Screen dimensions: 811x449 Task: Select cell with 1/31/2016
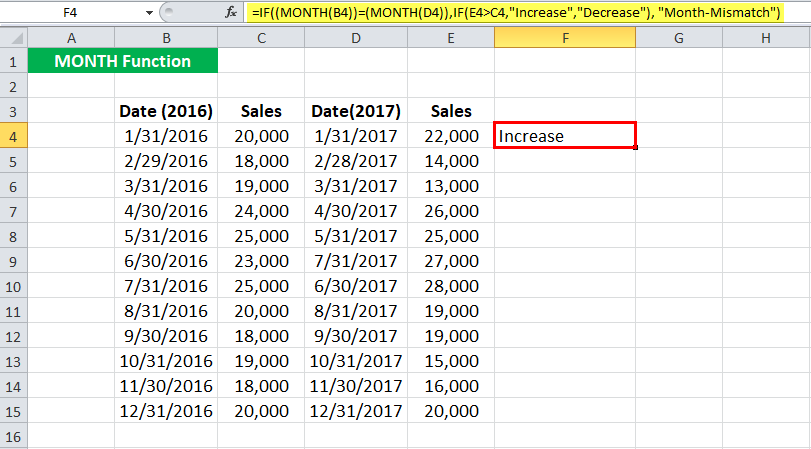(166, 136)
